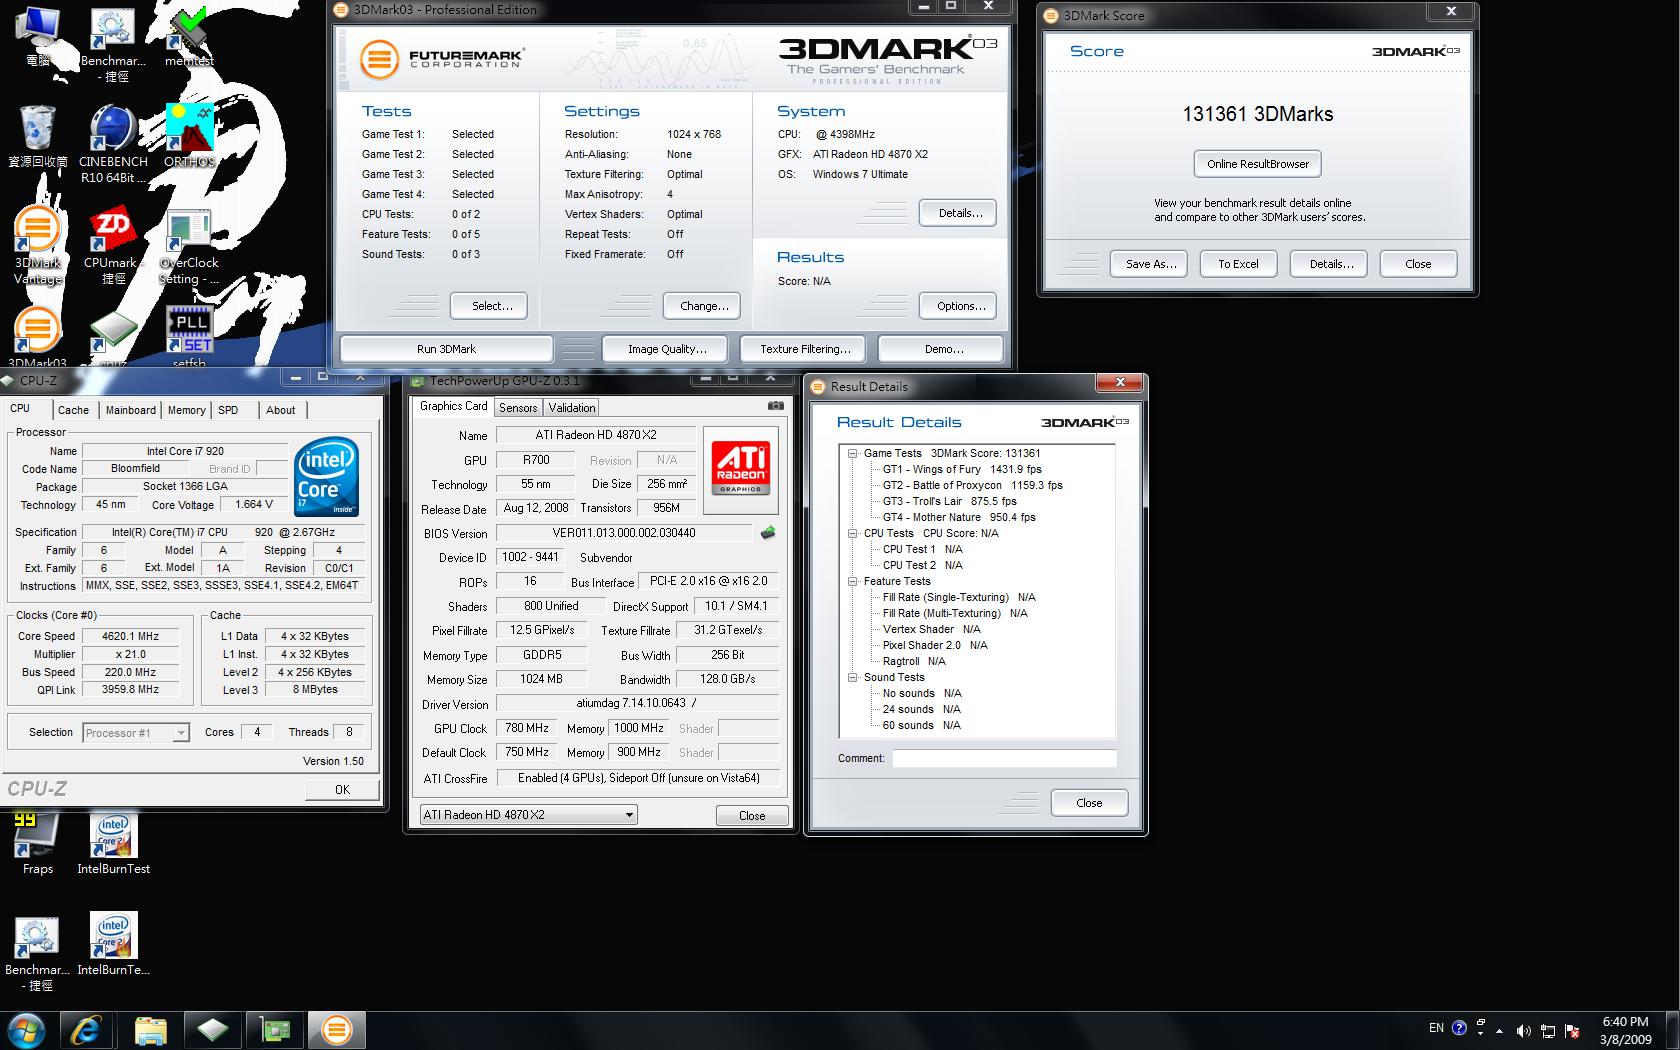Click the To Excel button

click(x=1238, y=264)
